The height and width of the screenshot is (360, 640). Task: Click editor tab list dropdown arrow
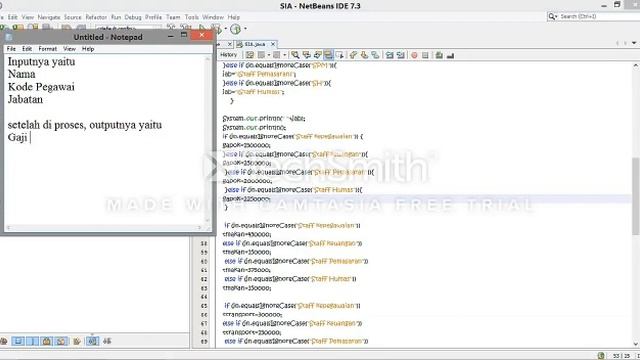[x=634, y=43]
